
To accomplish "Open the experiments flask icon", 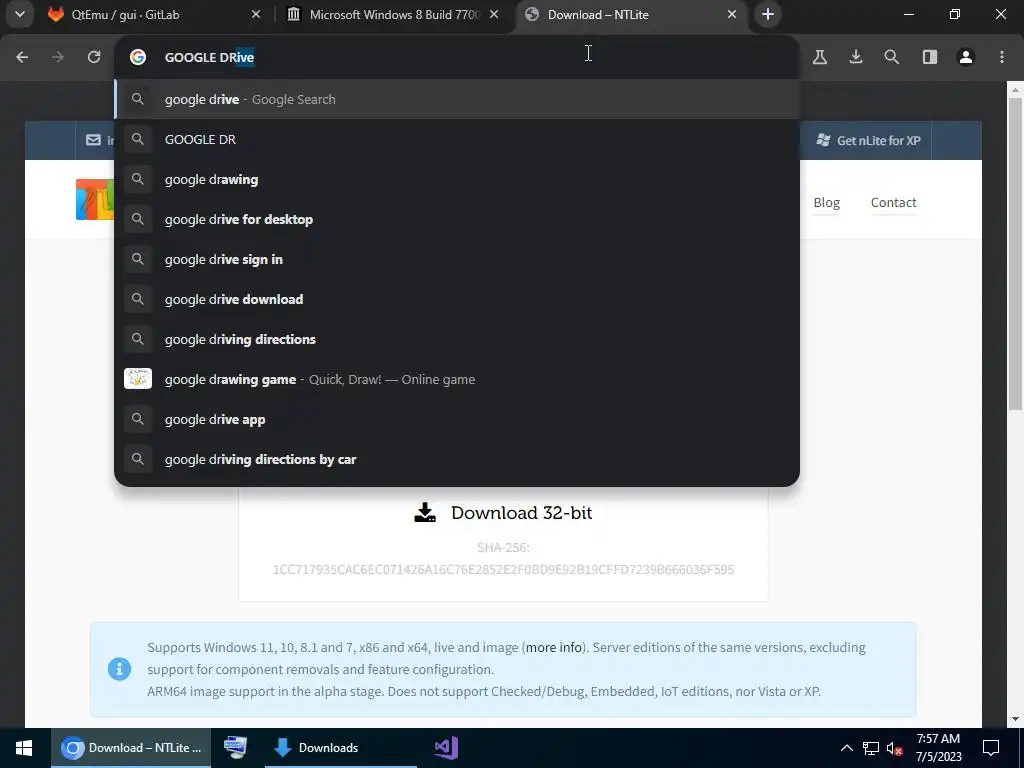I will [820, 57].
